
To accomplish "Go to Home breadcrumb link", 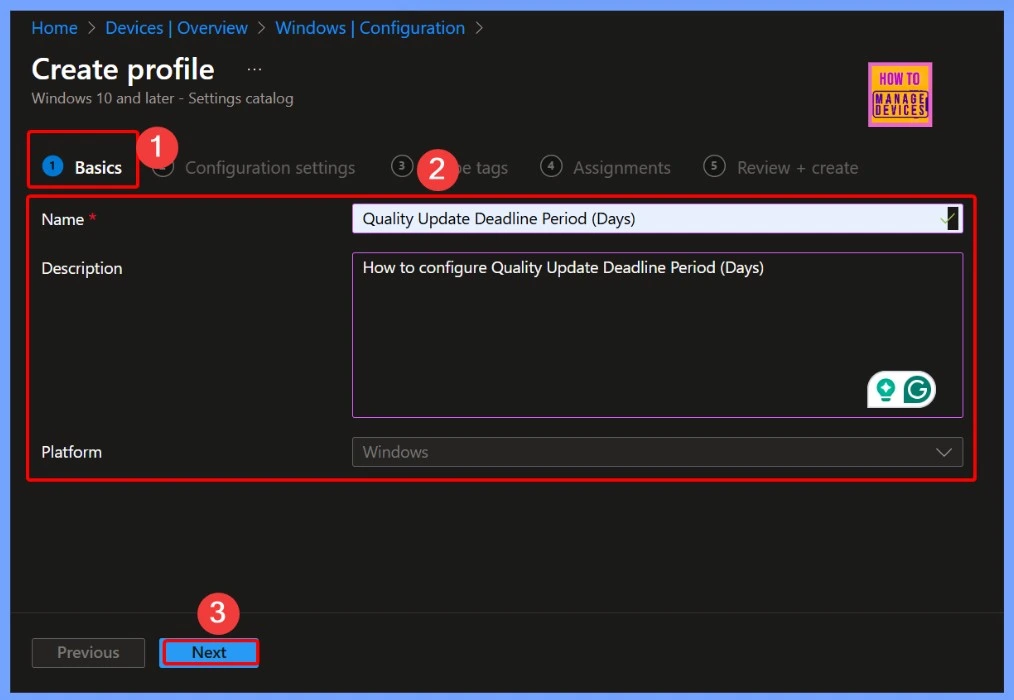I will point(54,28).
